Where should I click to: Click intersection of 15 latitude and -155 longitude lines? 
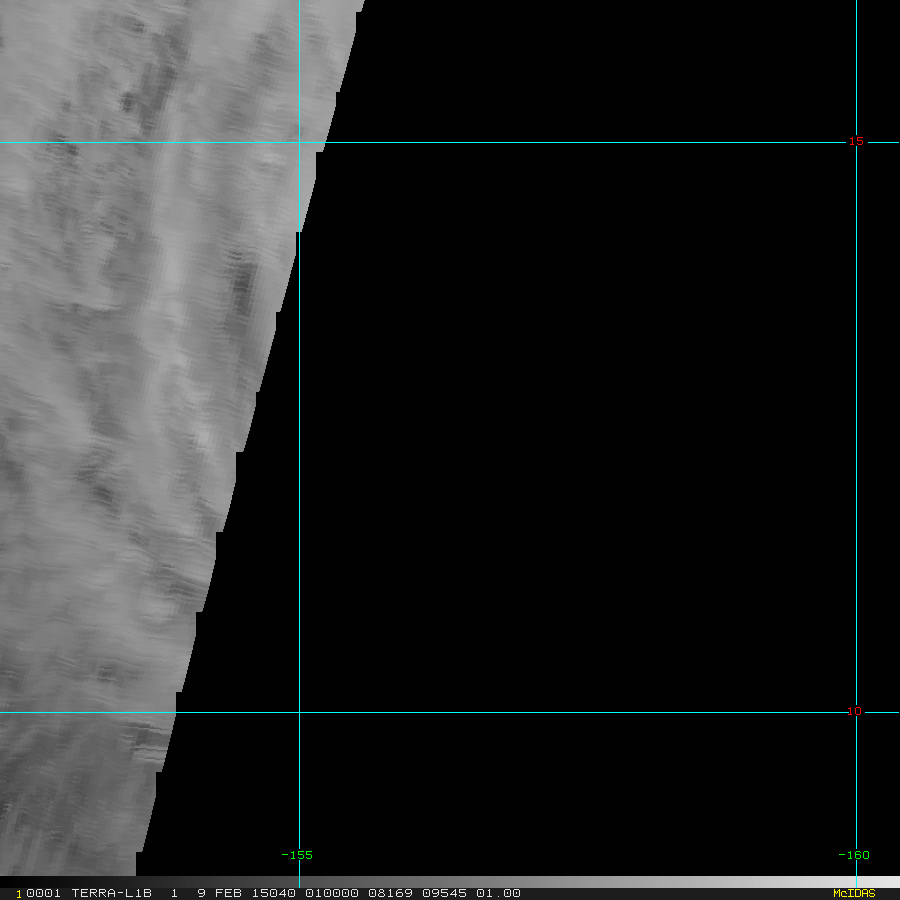[x=299, y=142]
